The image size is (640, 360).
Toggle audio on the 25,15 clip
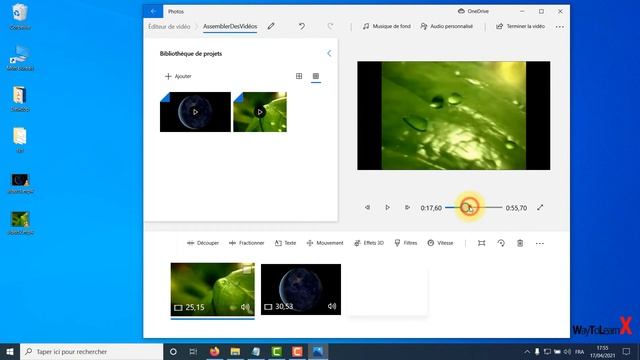click(245, 307)
